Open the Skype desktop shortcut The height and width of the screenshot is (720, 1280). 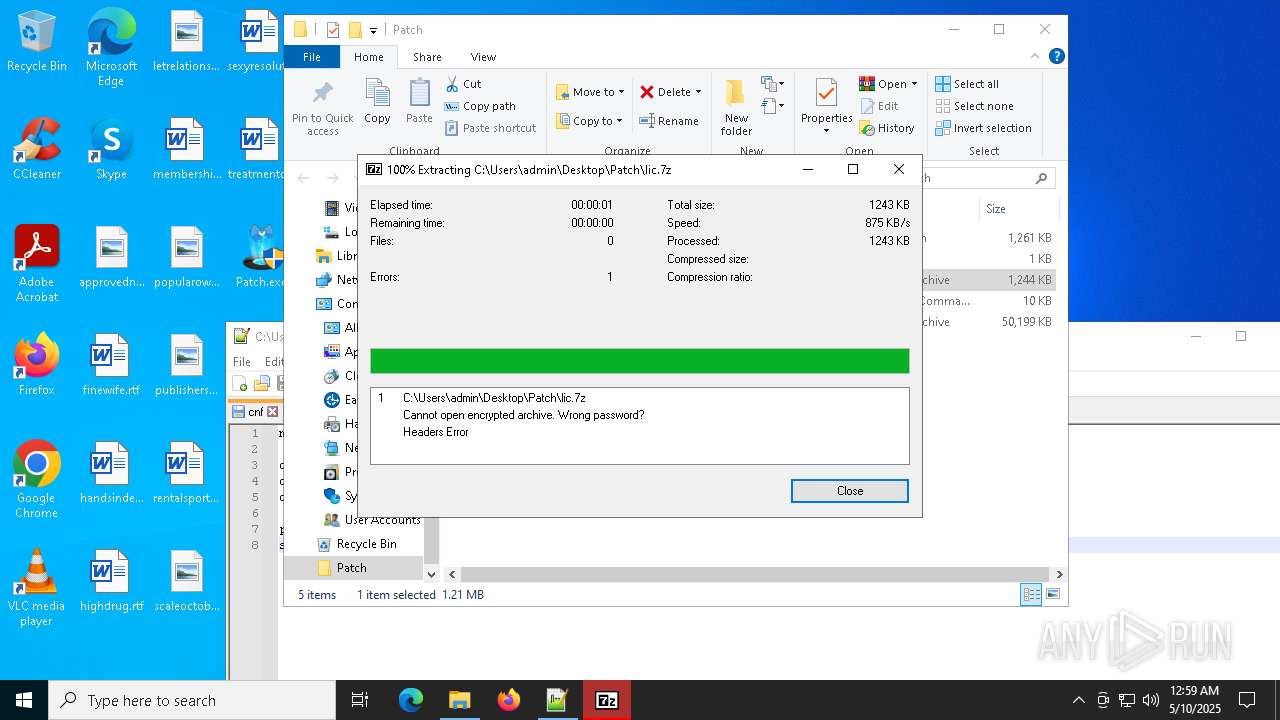[x=111, y=150]
